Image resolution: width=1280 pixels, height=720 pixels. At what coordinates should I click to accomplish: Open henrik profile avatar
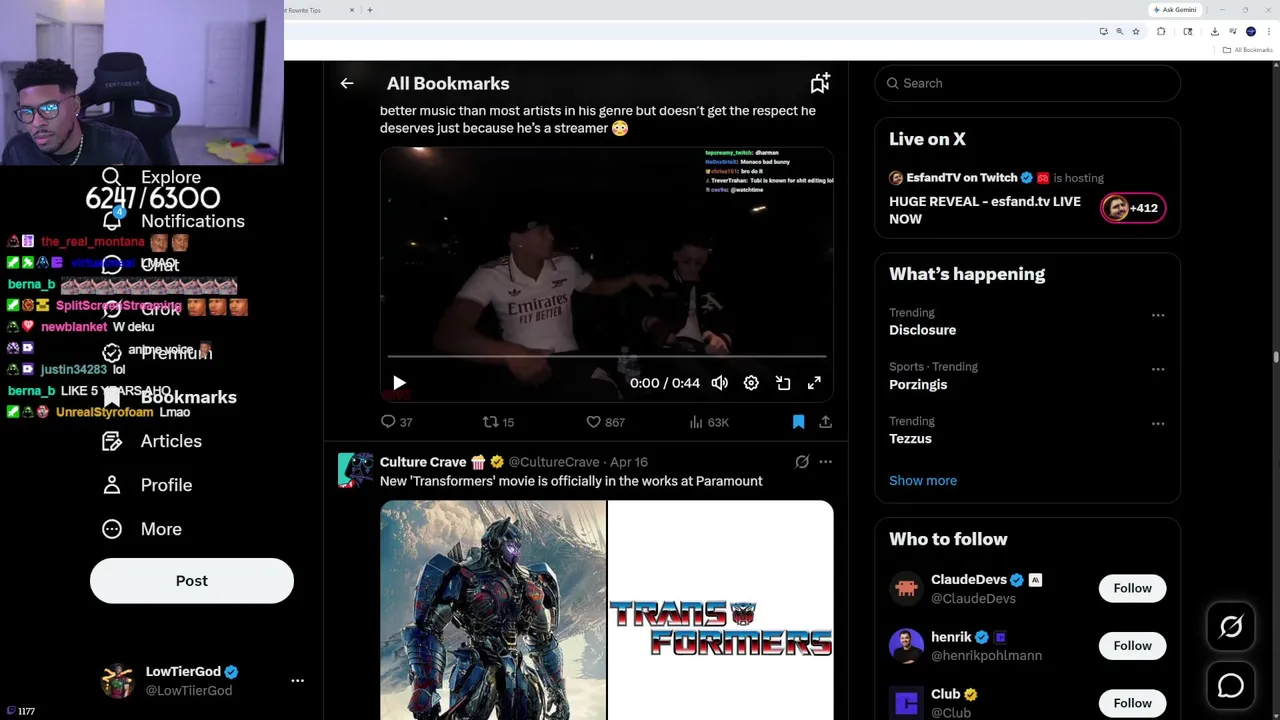point(907,645)
